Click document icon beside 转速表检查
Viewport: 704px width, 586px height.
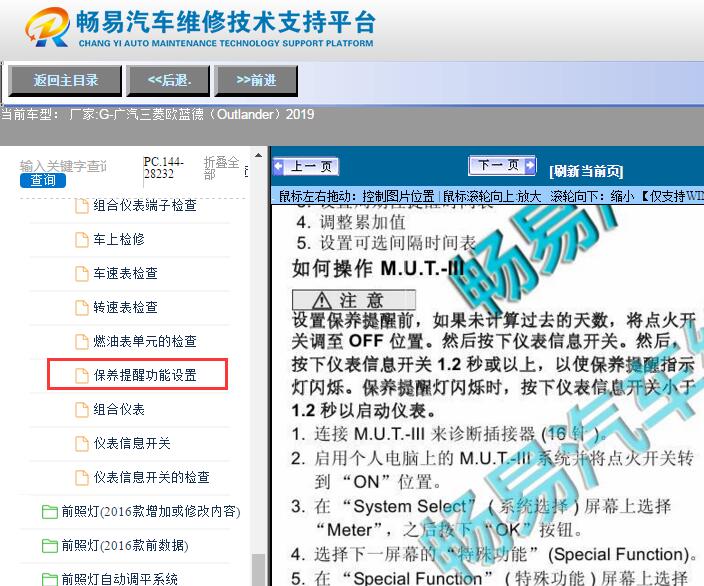pos(82,308)
